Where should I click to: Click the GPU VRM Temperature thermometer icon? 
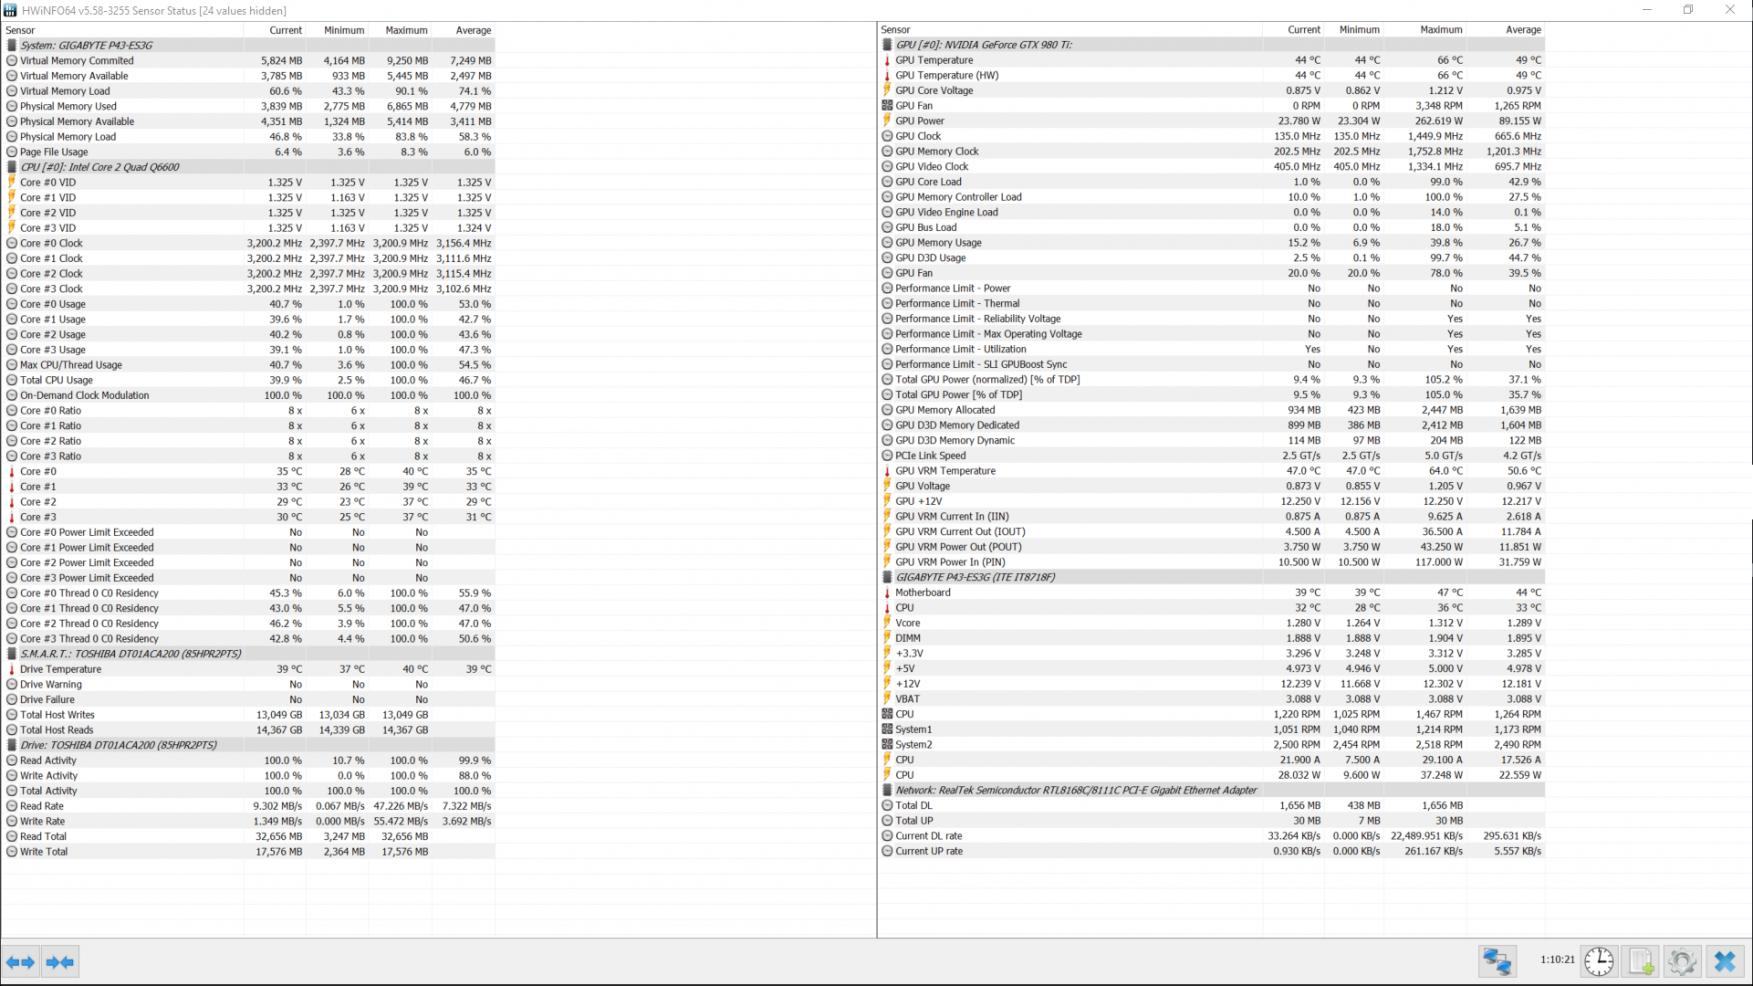point(887,471)
